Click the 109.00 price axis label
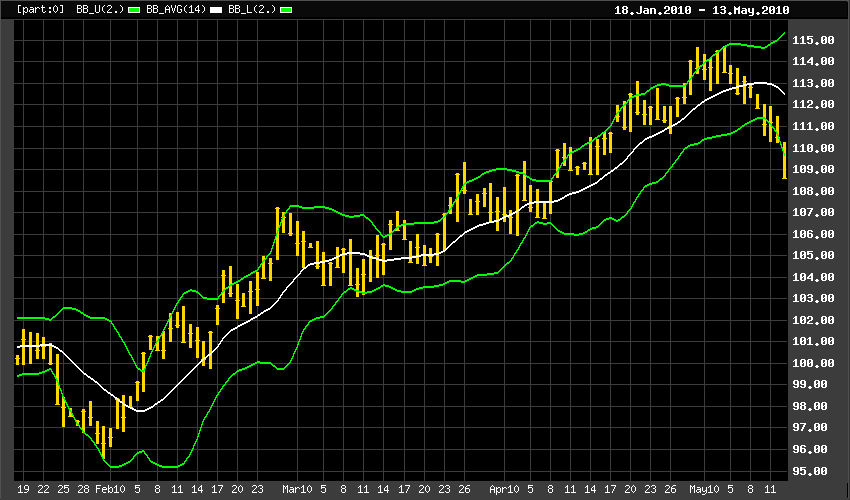The image size is (850, 500). [x=813, y=169]
